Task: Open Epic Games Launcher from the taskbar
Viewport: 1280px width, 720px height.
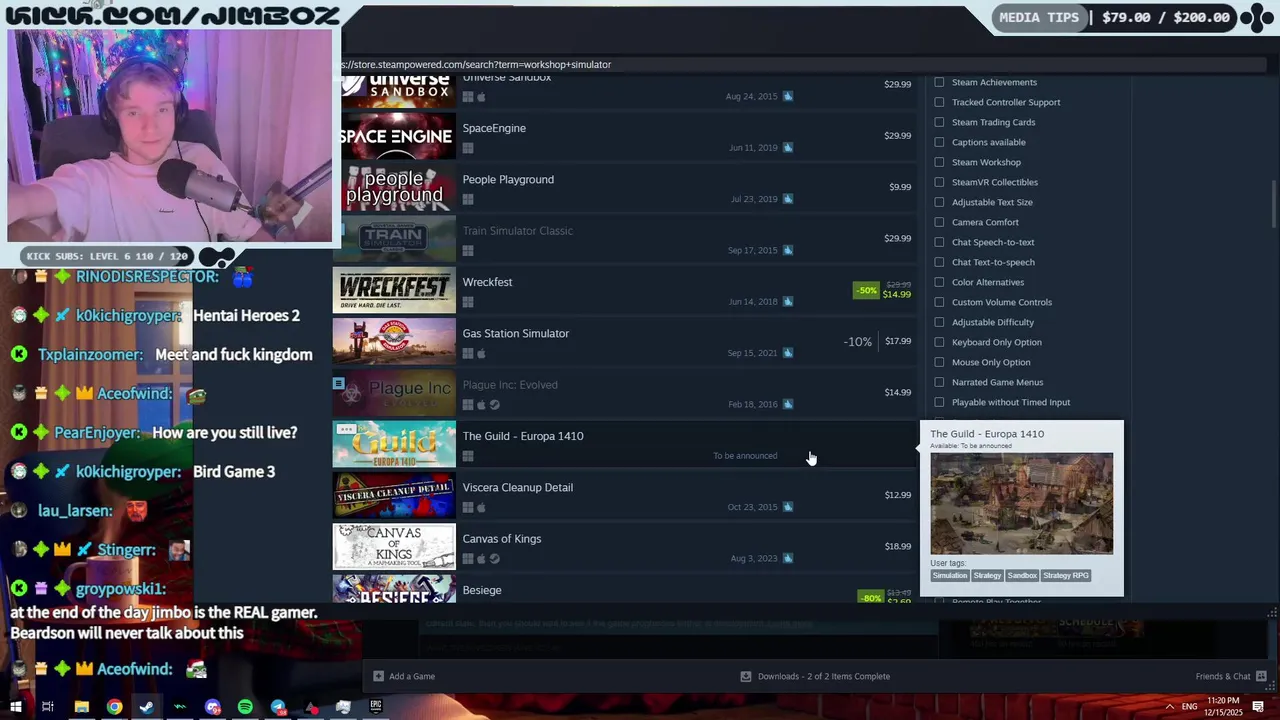Action: (x=375, y=707)
